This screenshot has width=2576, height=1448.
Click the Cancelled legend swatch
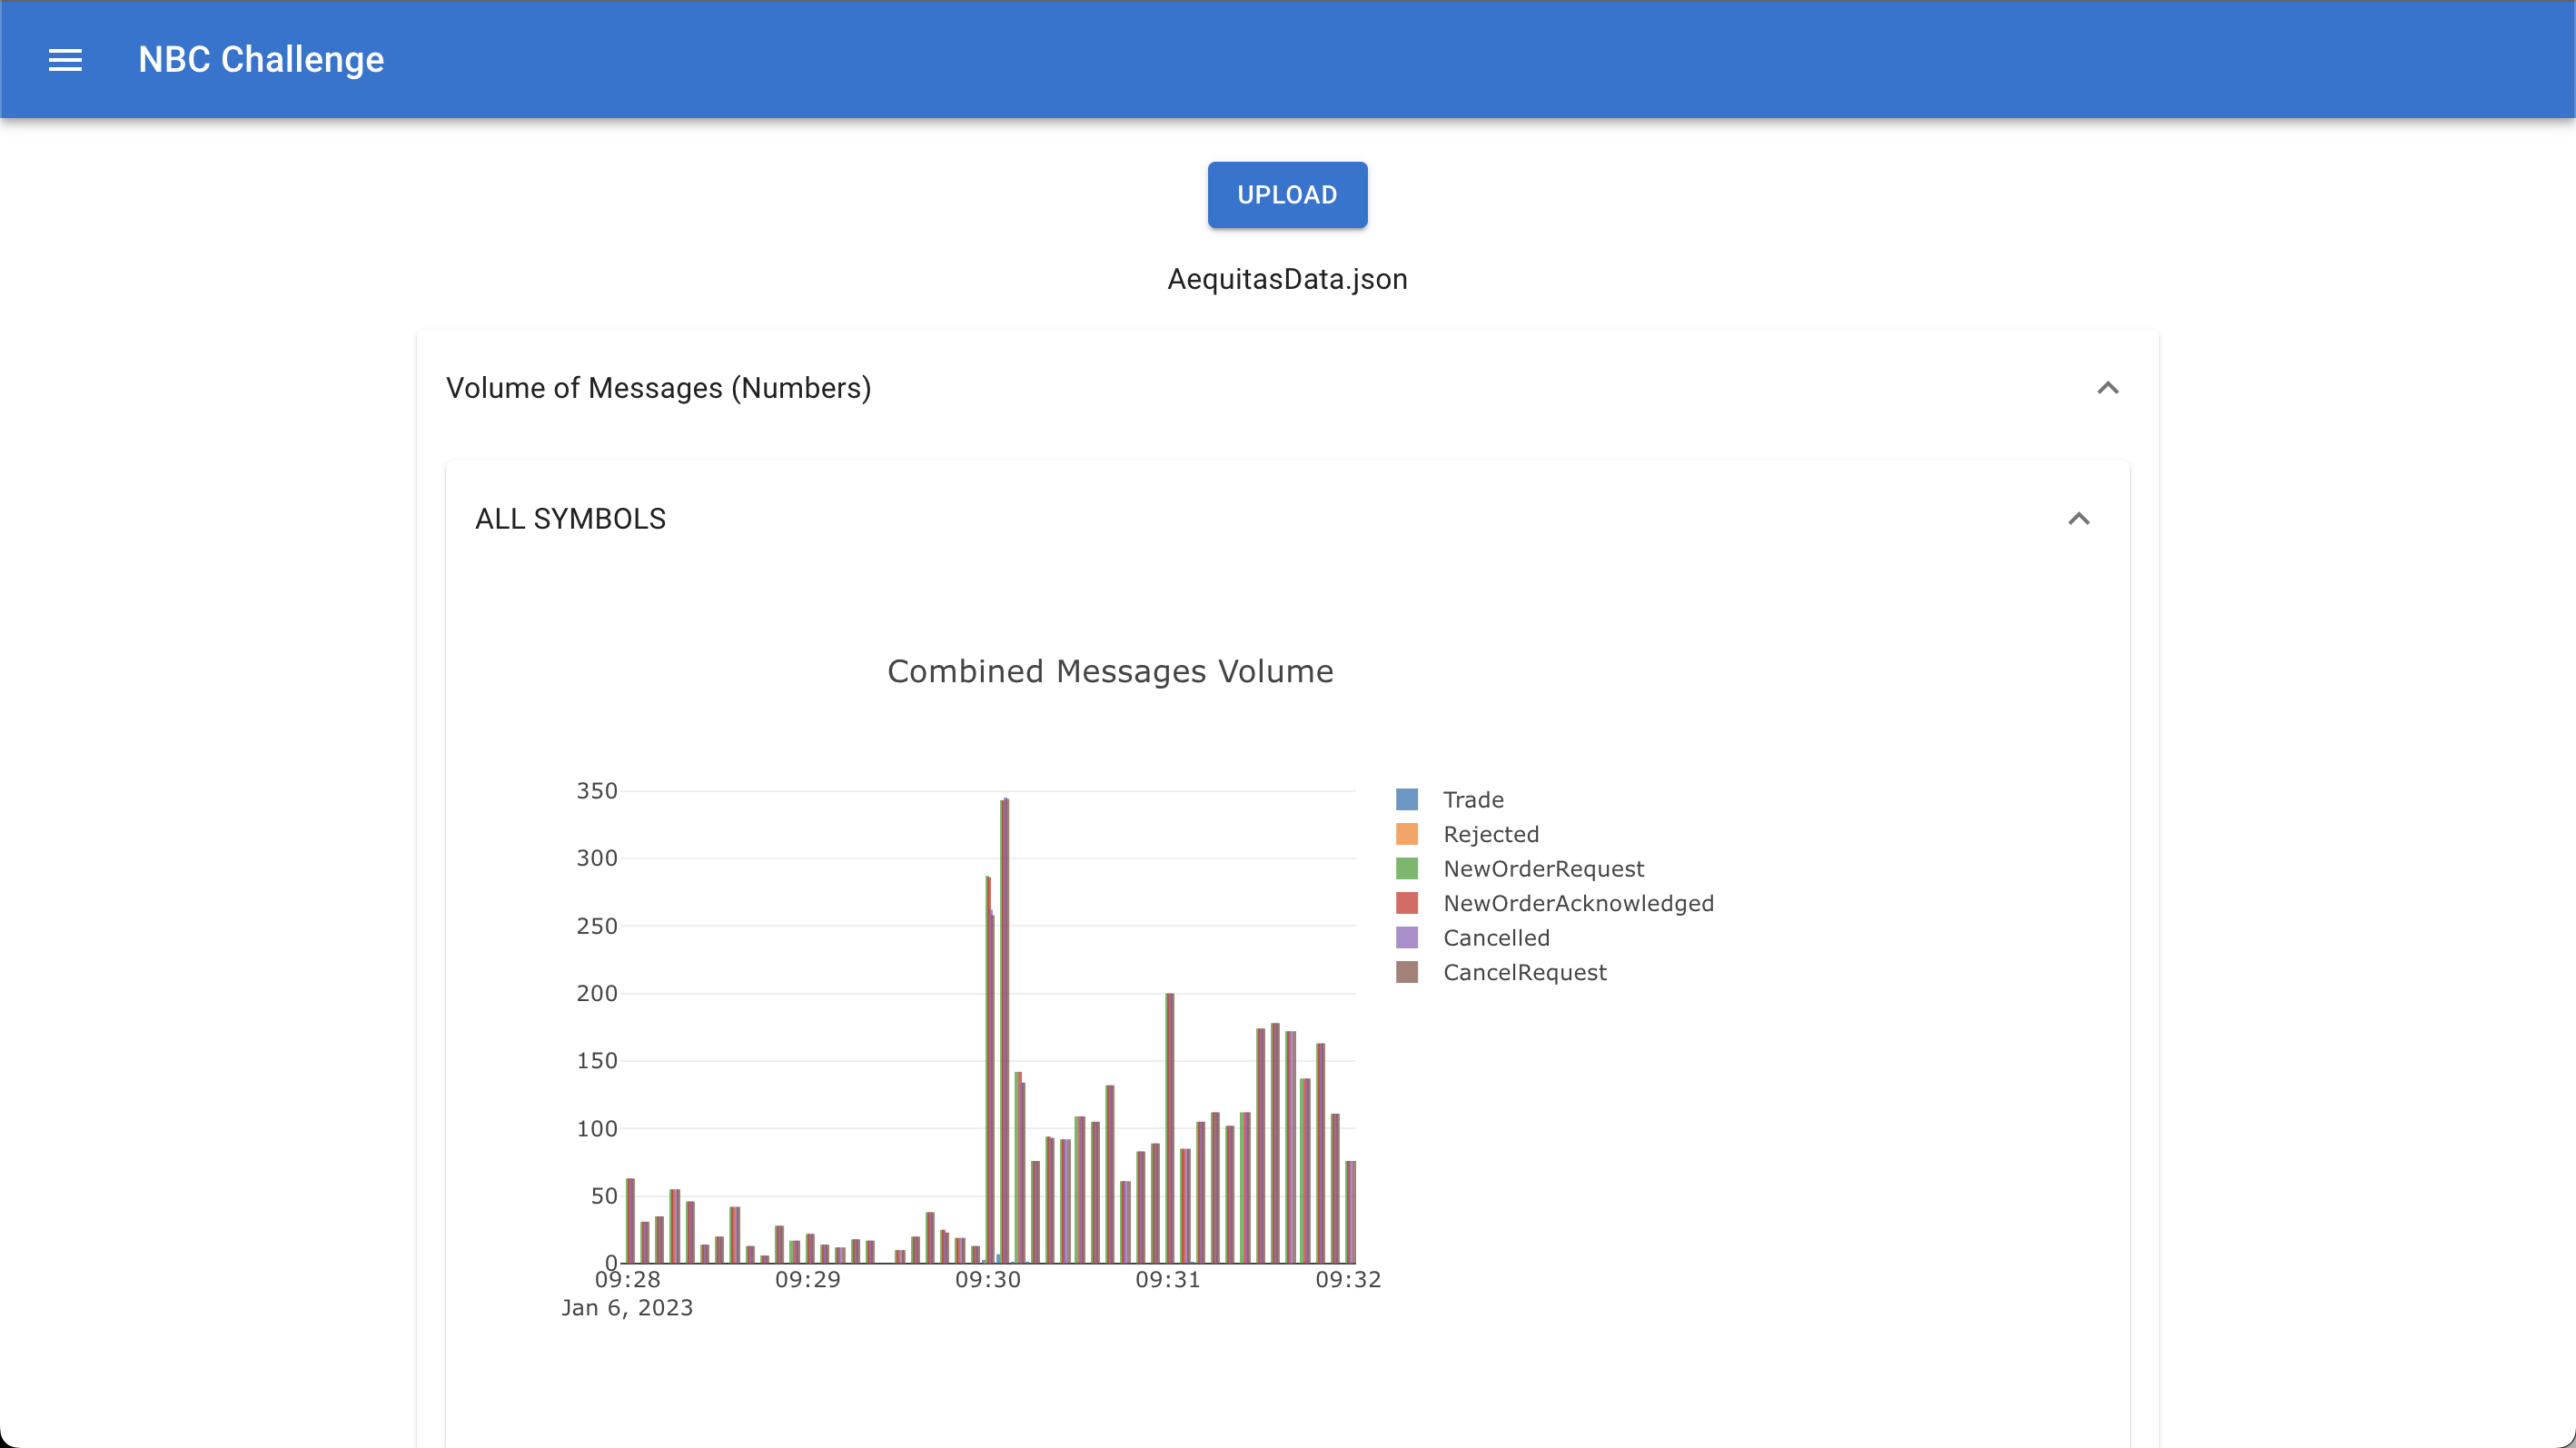[1408, 937]
